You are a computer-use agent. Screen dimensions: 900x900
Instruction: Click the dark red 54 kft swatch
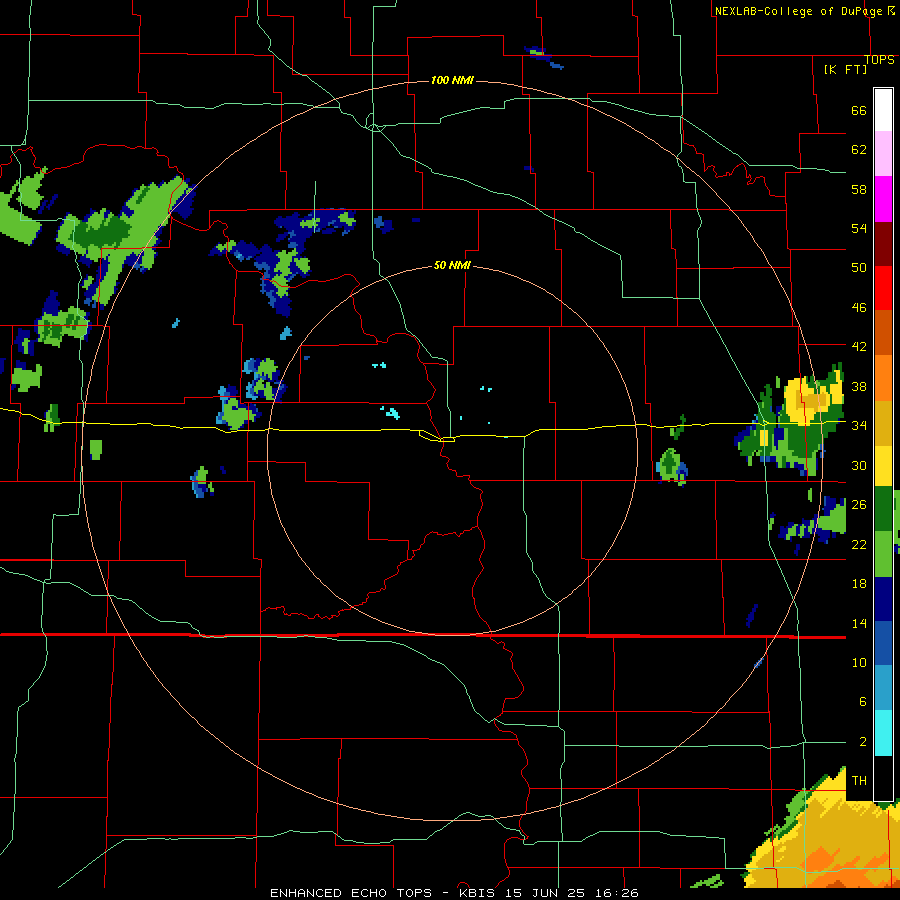point(883,244)
